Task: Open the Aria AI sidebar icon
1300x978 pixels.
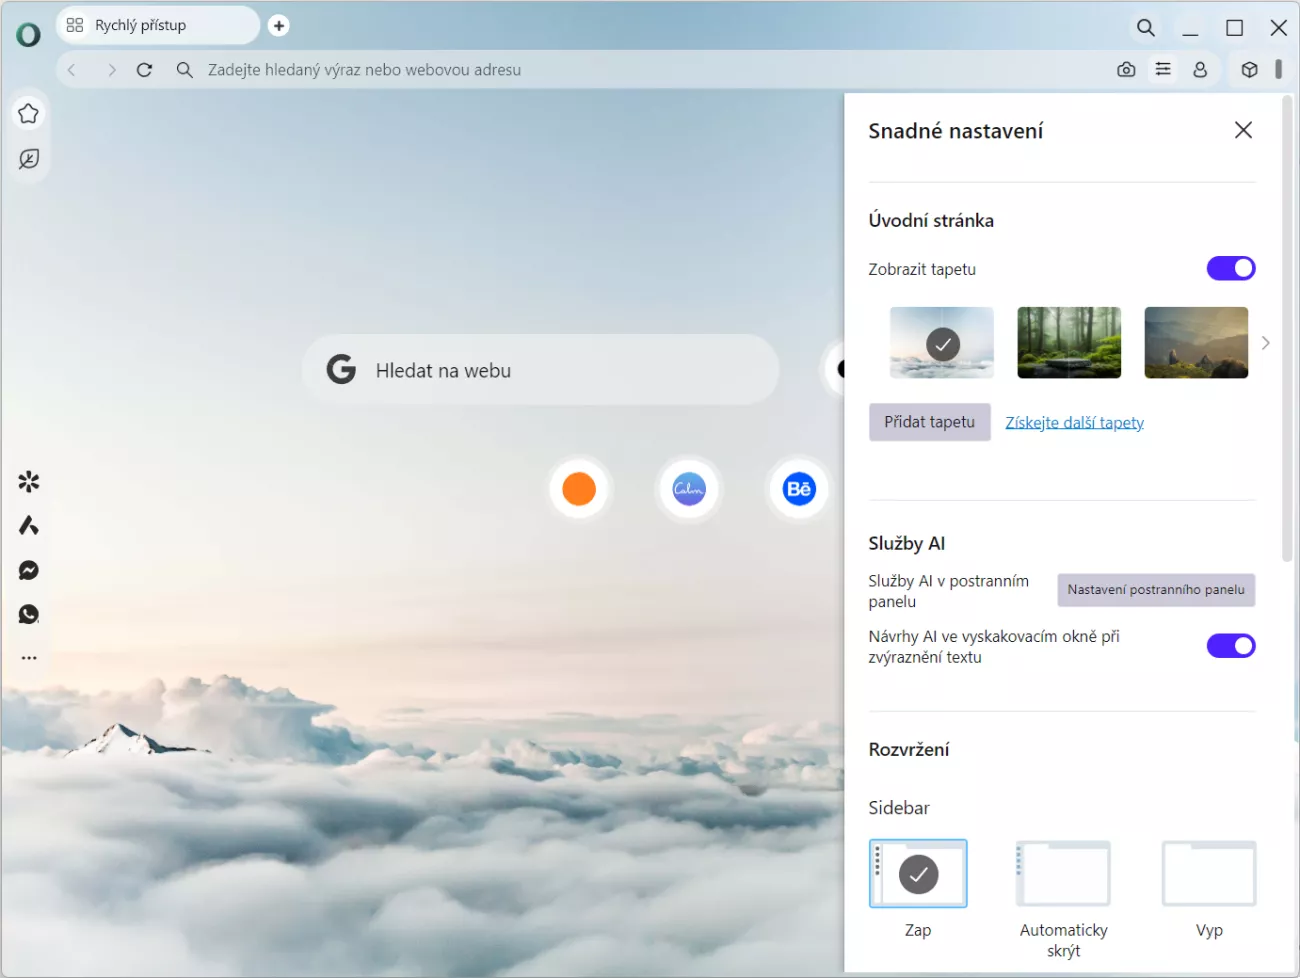Action: tap(29, 526)
